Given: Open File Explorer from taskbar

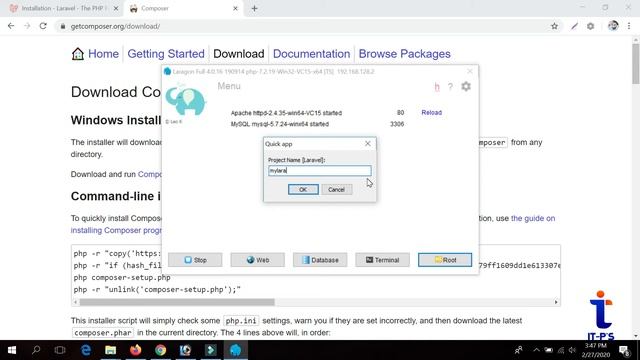Looking at the screenshot, I should coord(111,350).
